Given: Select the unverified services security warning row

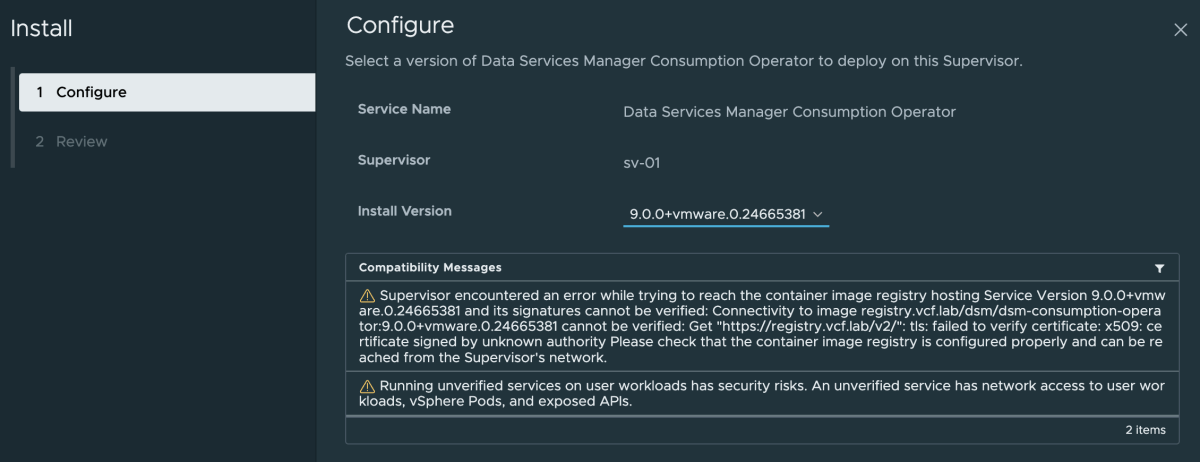Looking at the screenshot, I should (x=760, y=393).
